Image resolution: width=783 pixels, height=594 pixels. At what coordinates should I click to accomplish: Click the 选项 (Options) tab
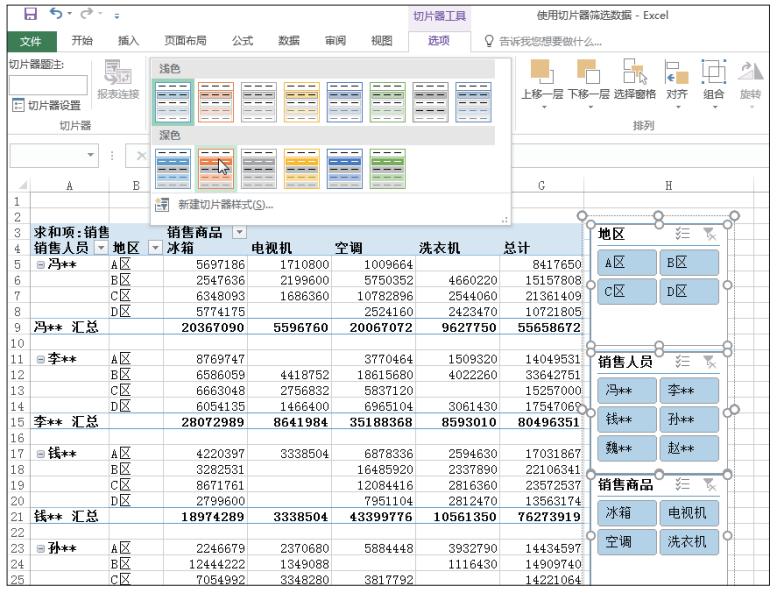click(x=439, y=40)
